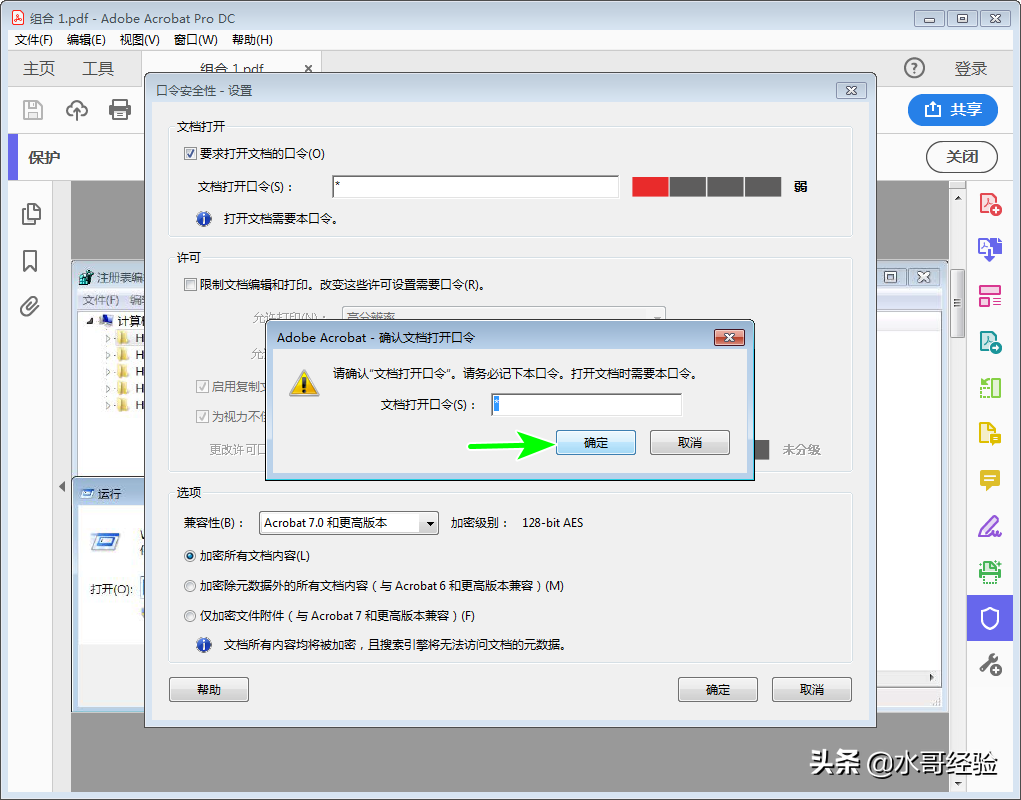Click the print icon in toolbar
The height and width of the screenshot is (800, 1021).
click(120, 109)
